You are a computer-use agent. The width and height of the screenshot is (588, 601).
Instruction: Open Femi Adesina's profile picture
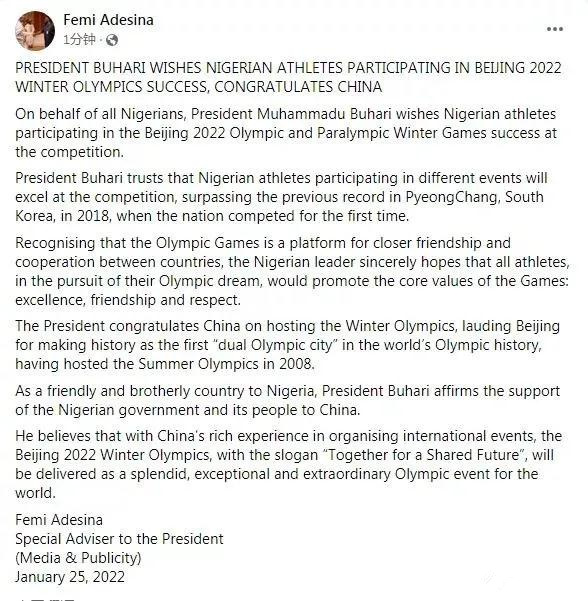tap(35, 31)
